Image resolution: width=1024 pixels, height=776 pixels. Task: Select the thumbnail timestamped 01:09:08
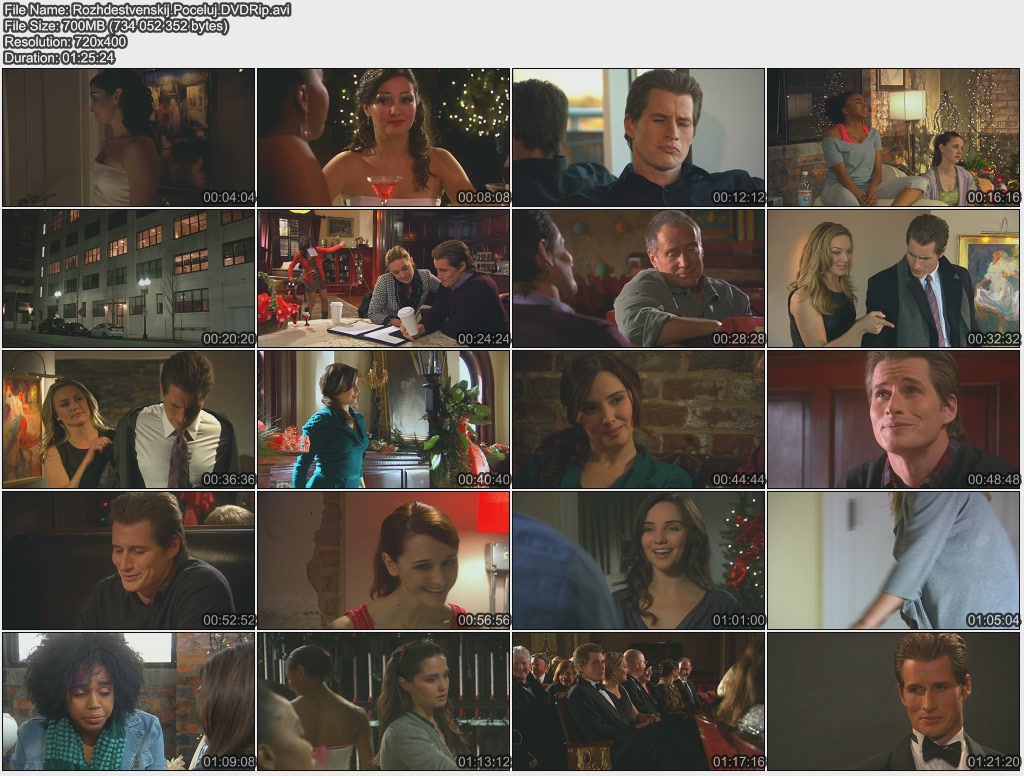coord(129,701)
